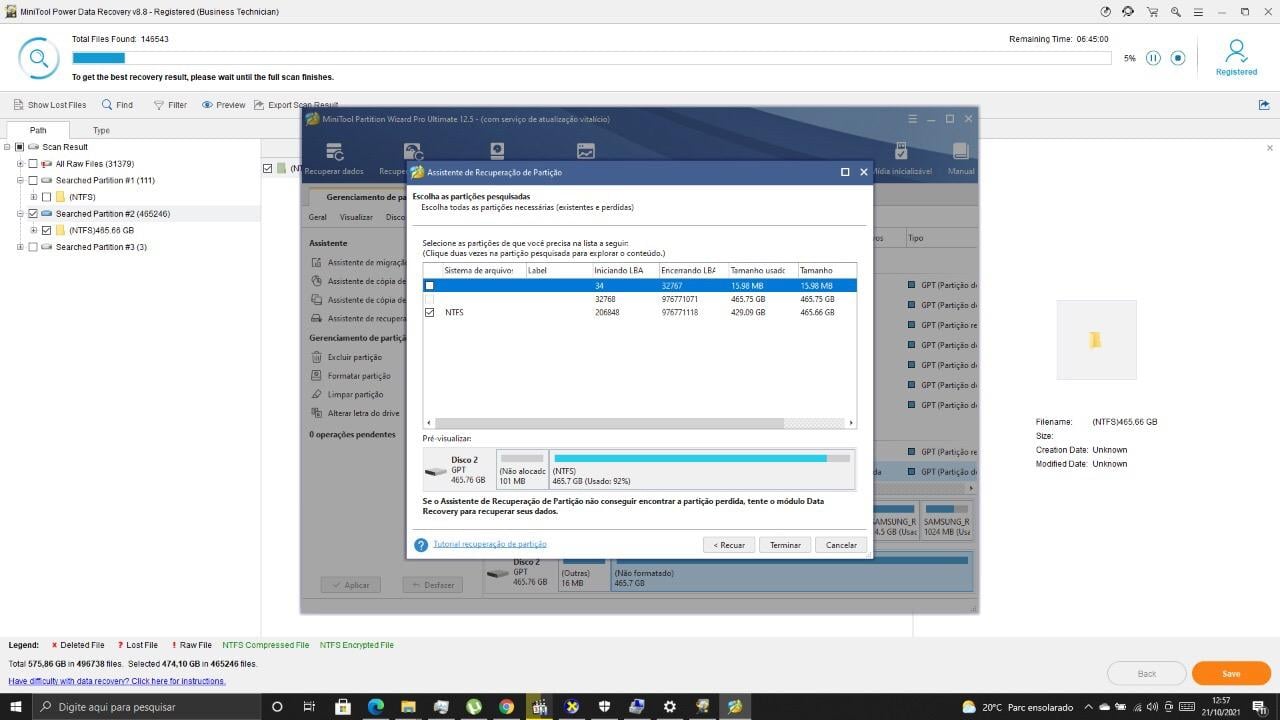Click the bootable disc icon in title bar
This screenshot has height=720, width=1280.
coord(1105,12)
